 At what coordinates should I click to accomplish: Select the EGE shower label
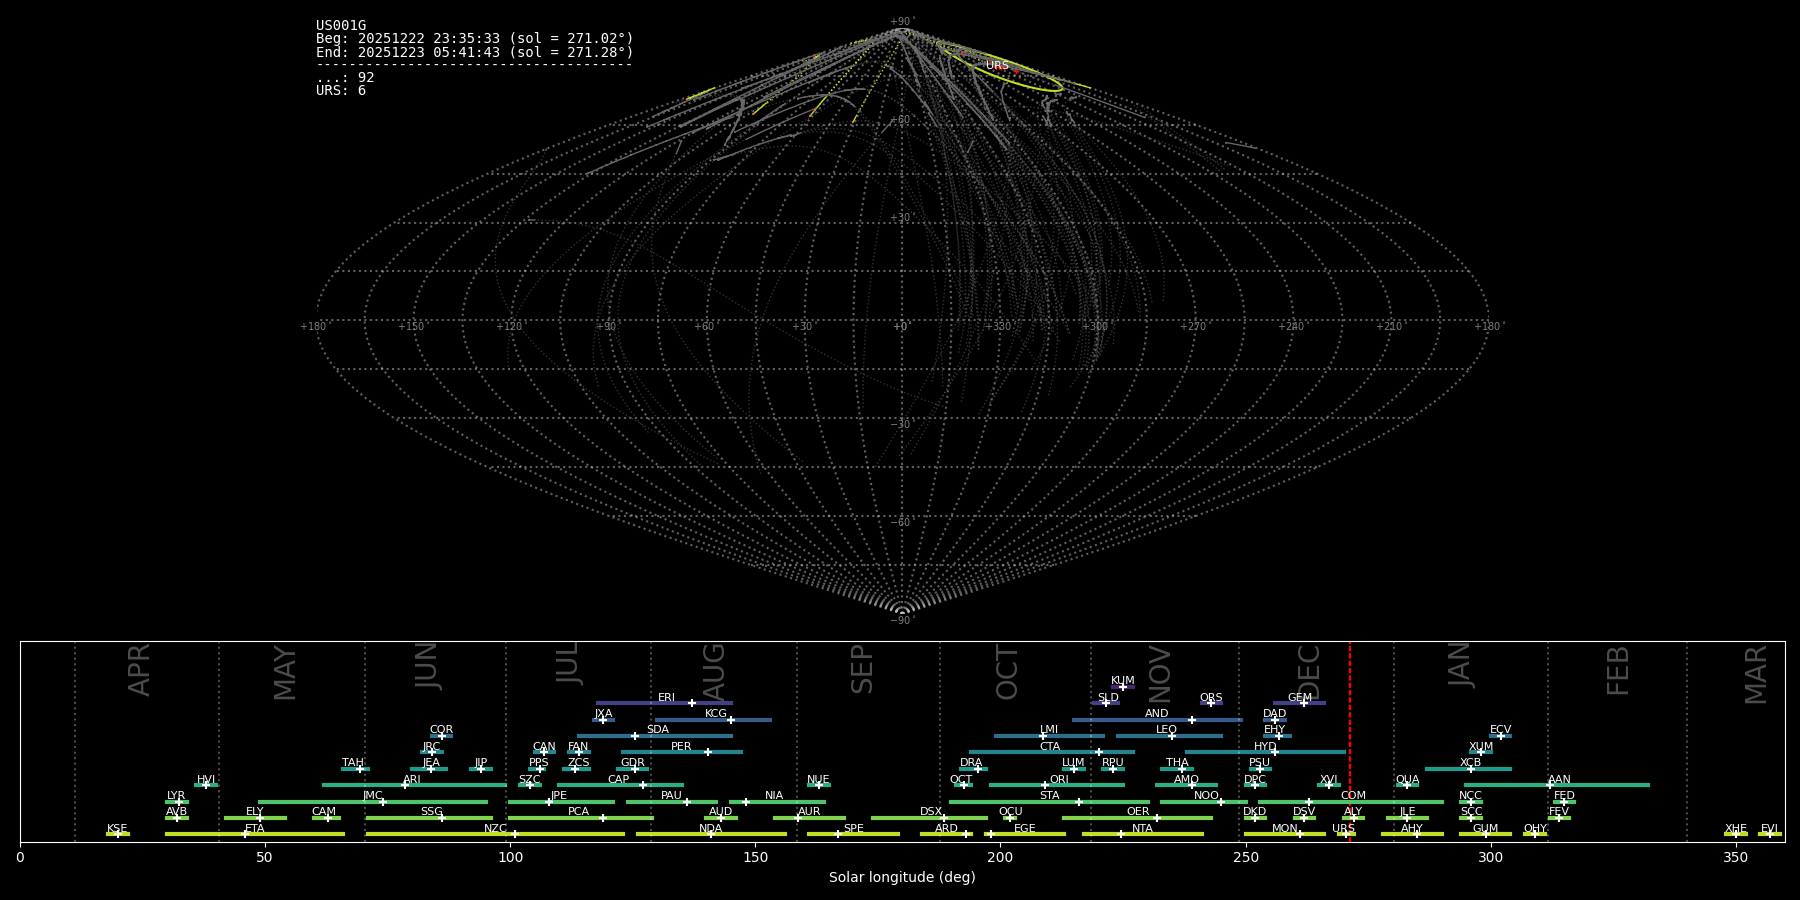pyautogui.click(x=1025, y=829)
